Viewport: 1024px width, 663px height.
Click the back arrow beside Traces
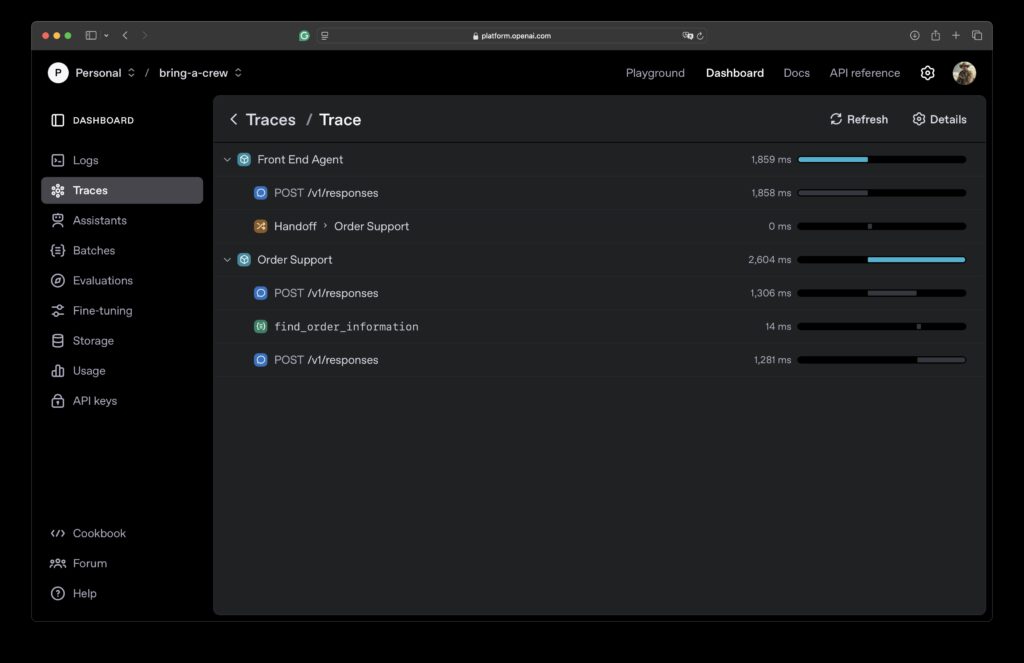pos(233,120)
